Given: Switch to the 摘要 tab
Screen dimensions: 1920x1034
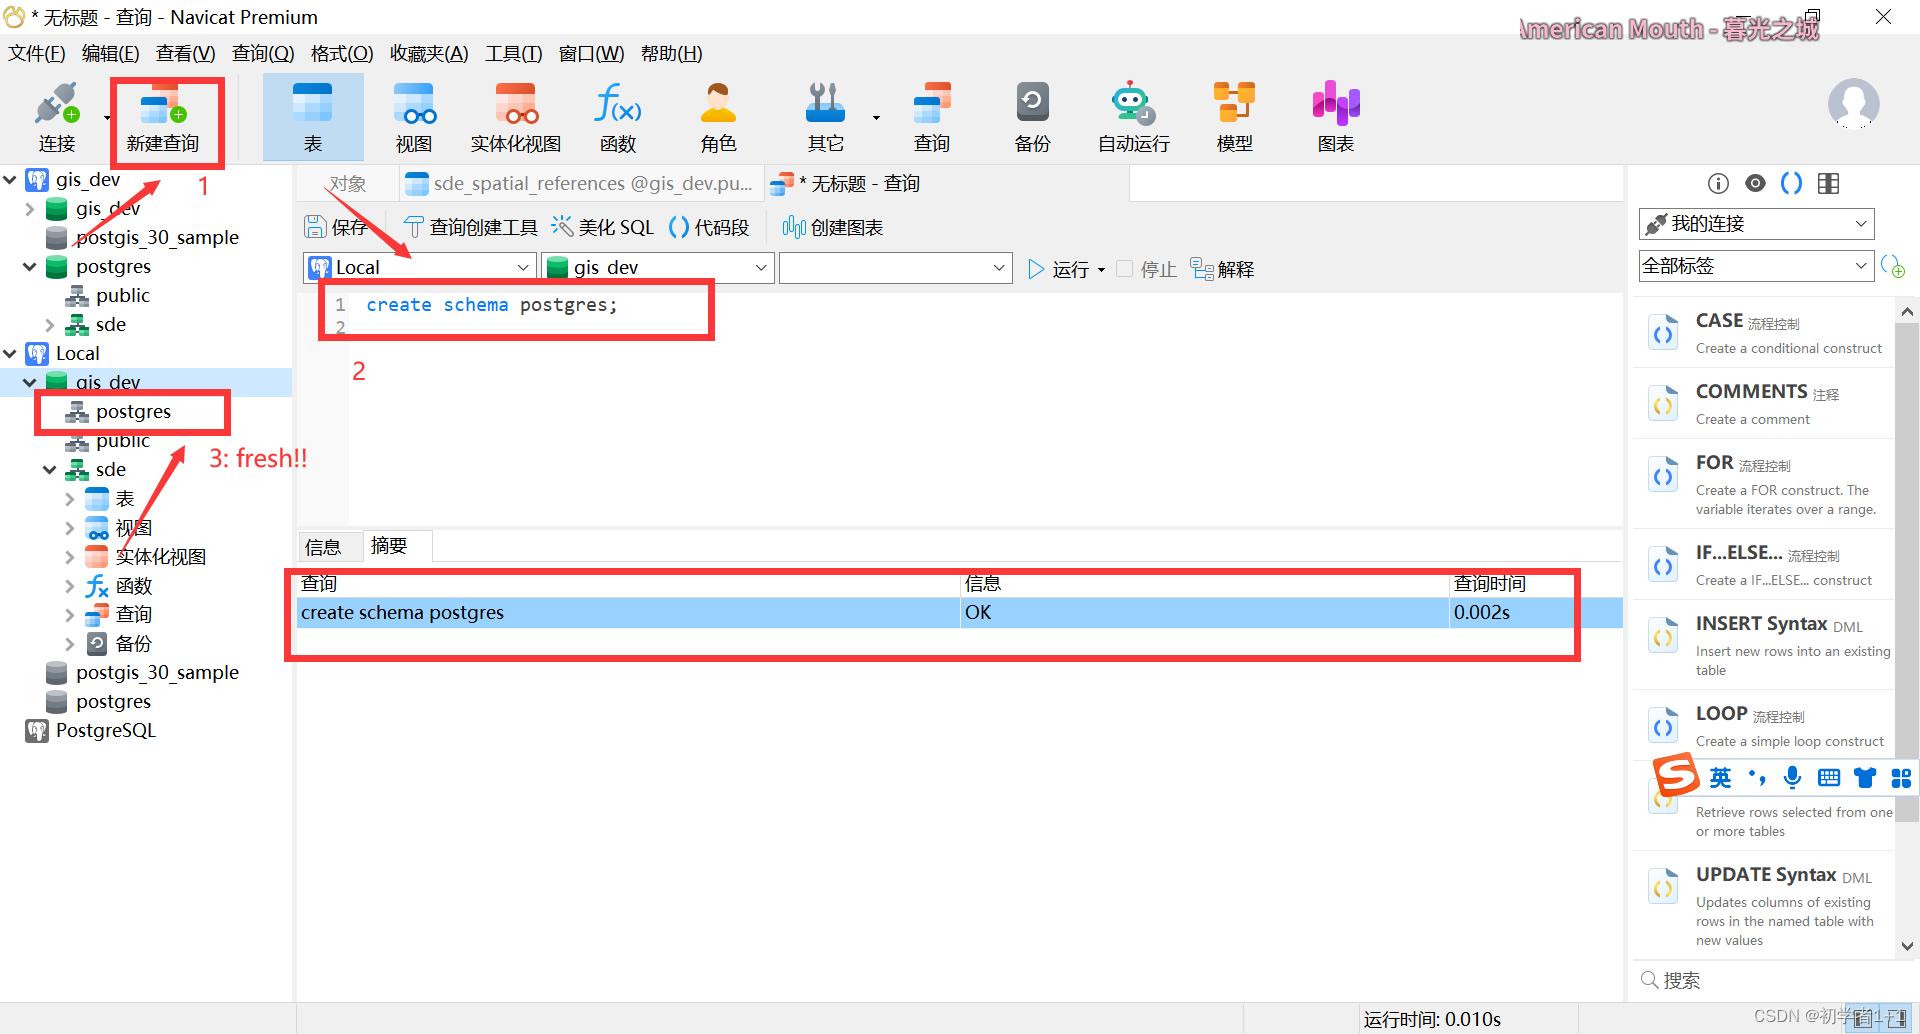Looking at the screenshot, I should pyautogui.click(x=390, y=545).
